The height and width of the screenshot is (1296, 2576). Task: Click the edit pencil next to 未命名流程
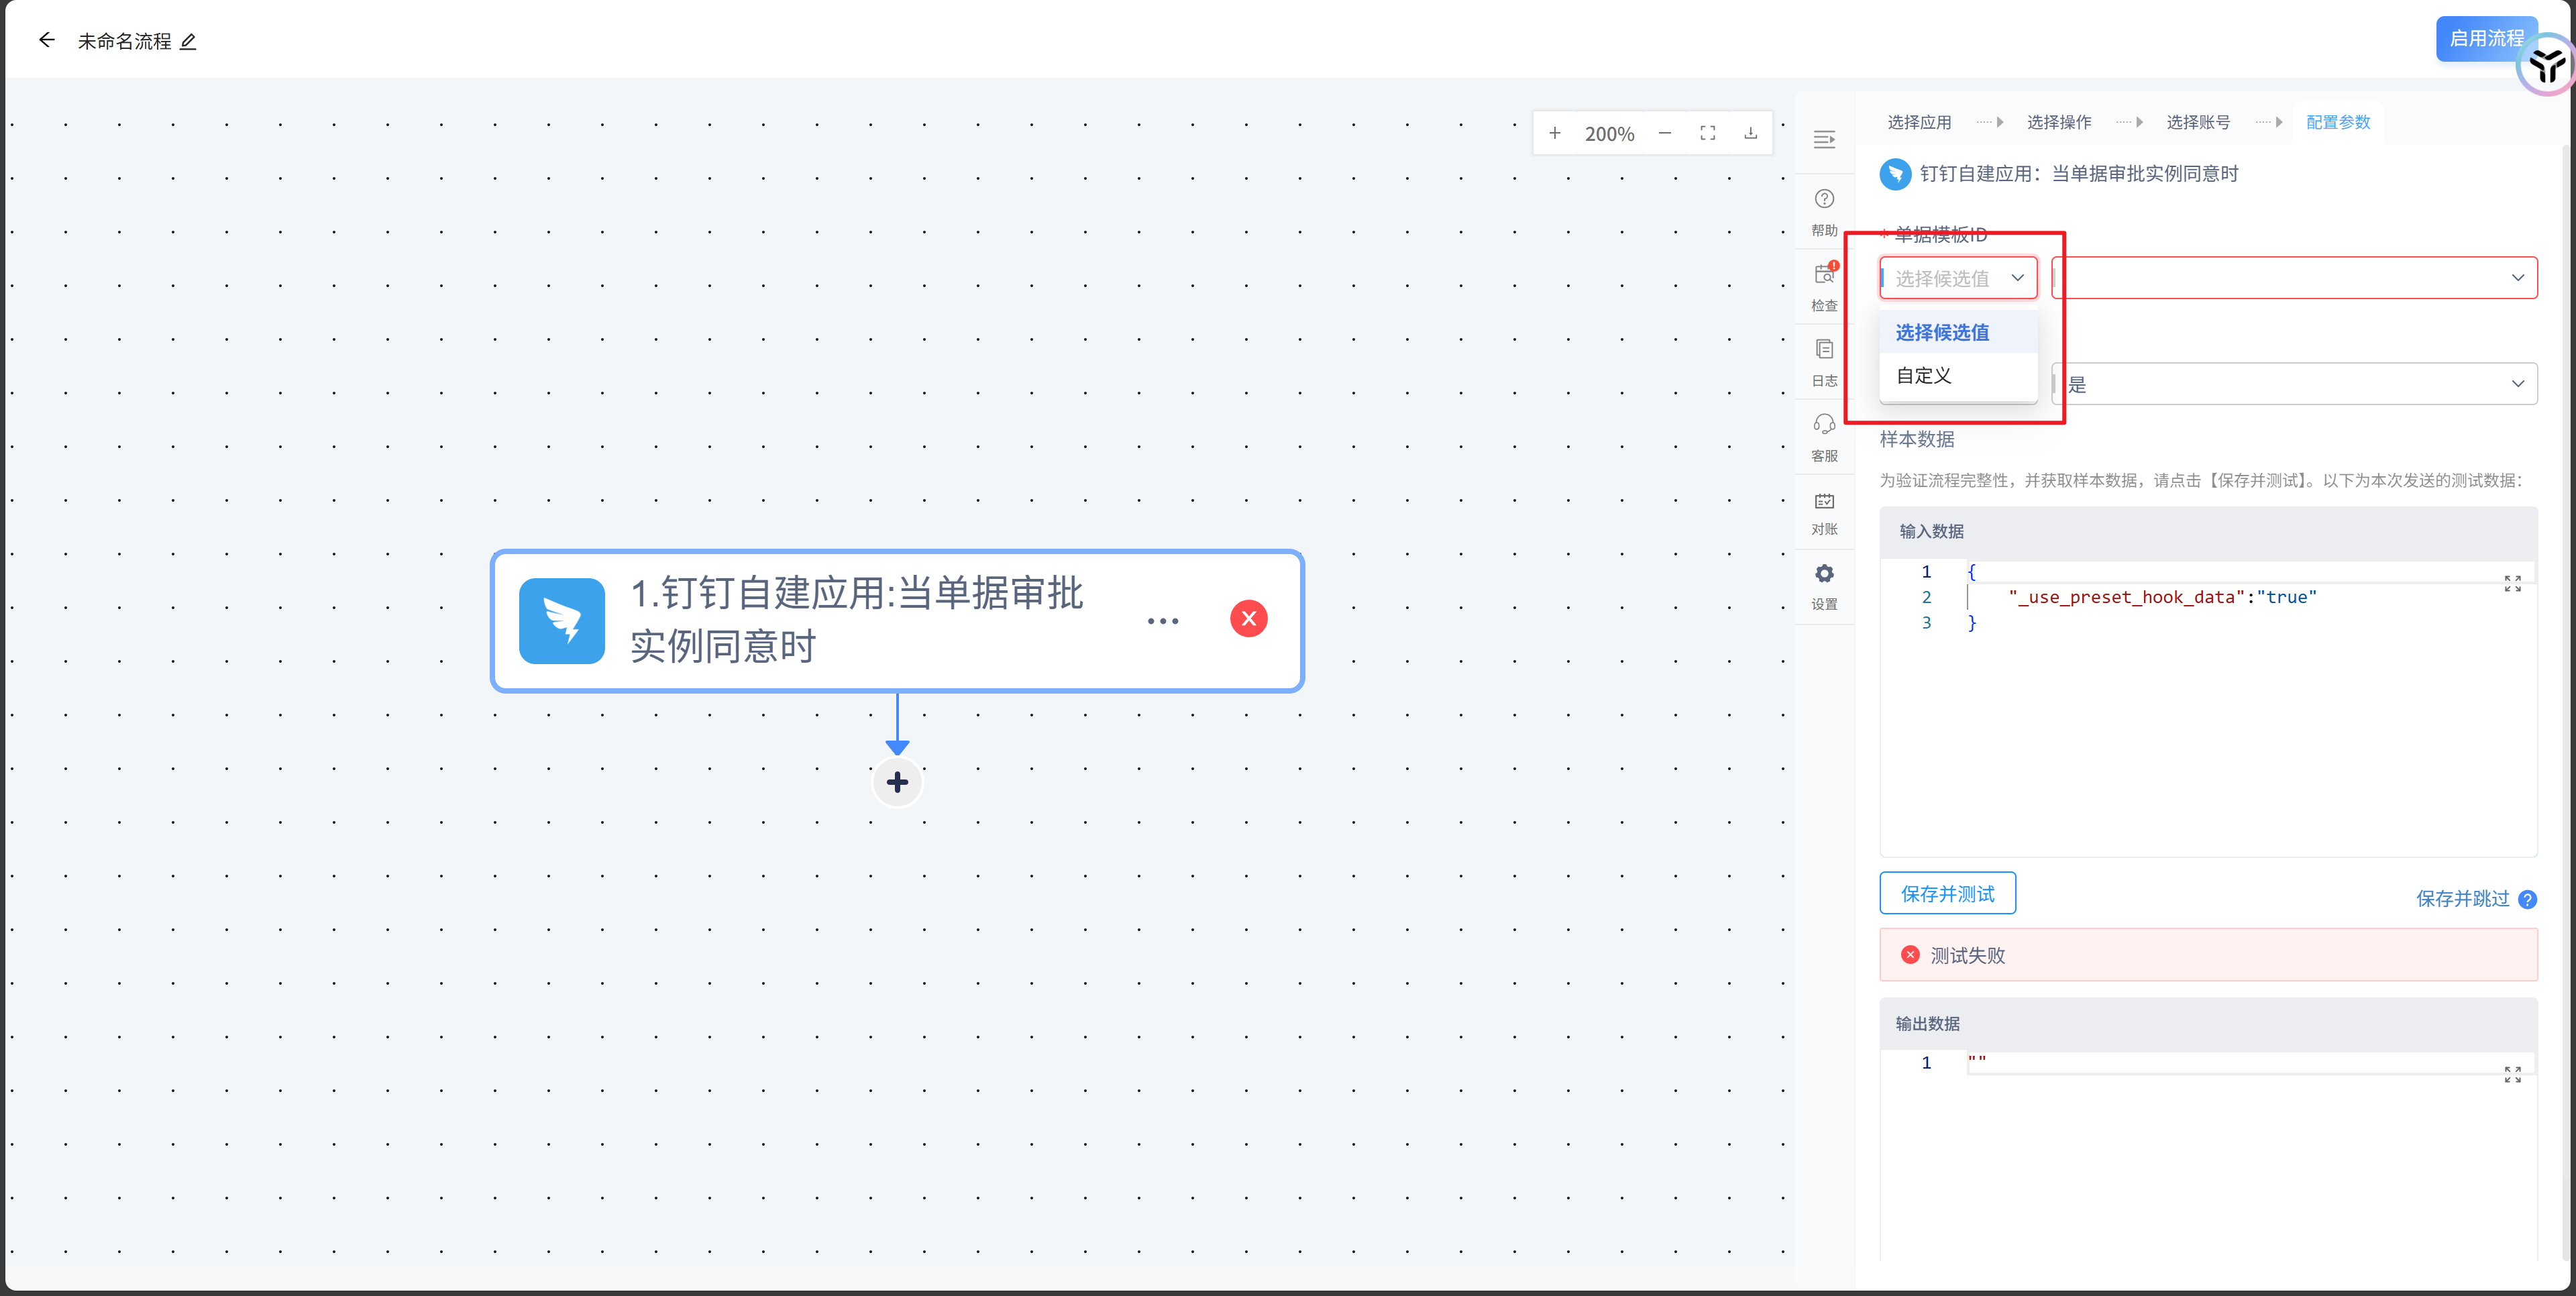pyautogui.click(x=188, y=41)
